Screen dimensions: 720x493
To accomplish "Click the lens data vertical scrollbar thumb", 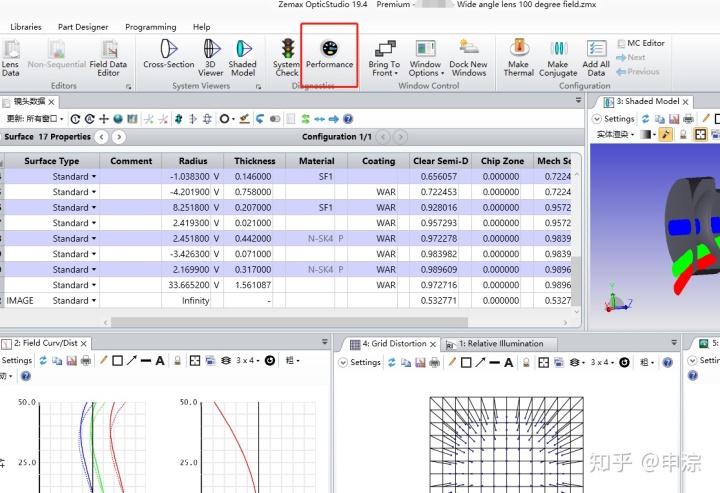I will pyautogui.click(x=577, y=282).
